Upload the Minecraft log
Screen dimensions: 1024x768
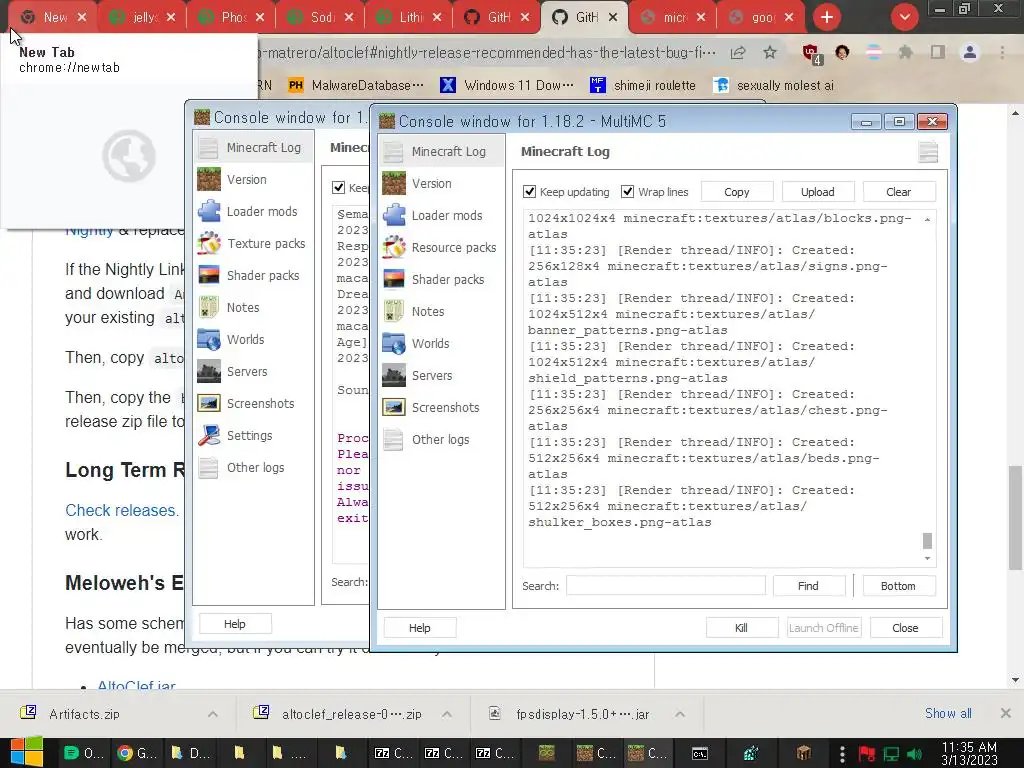[x=818, y=192]
